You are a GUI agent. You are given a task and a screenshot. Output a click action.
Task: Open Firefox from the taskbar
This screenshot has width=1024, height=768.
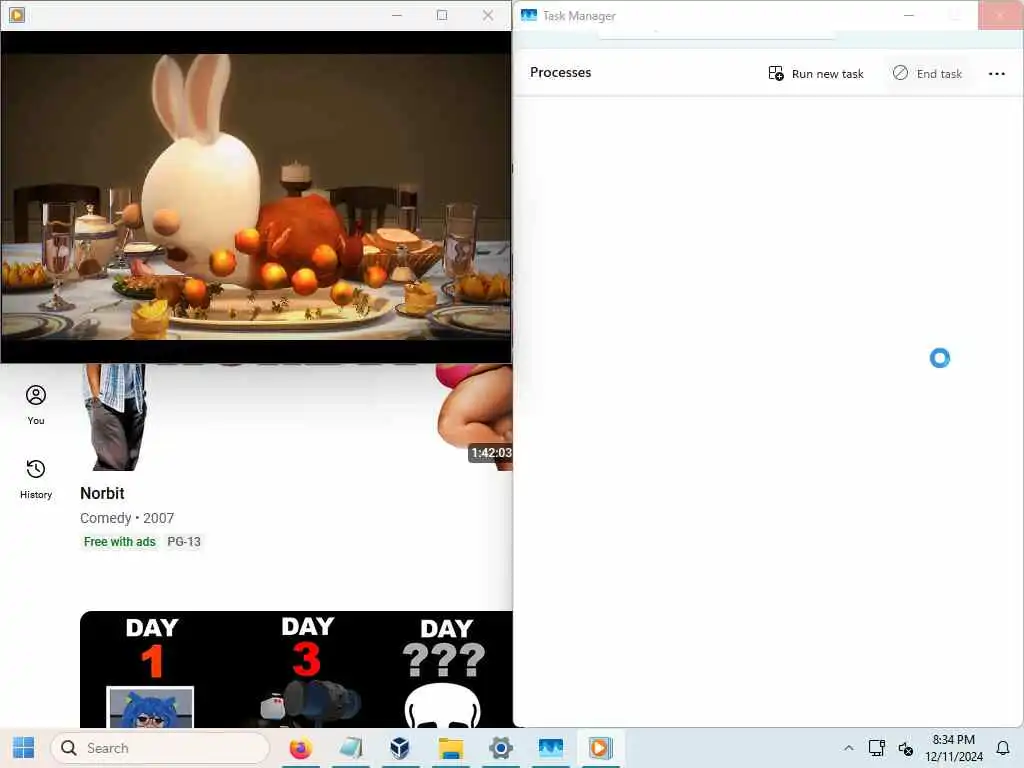[x=300, y=748]
